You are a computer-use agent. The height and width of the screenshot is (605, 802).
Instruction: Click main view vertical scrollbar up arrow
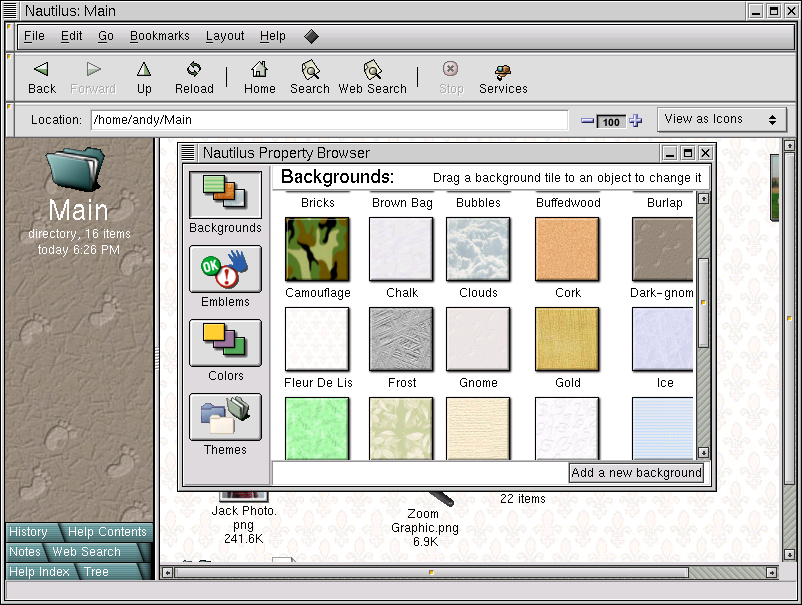[x=789, y=146]
